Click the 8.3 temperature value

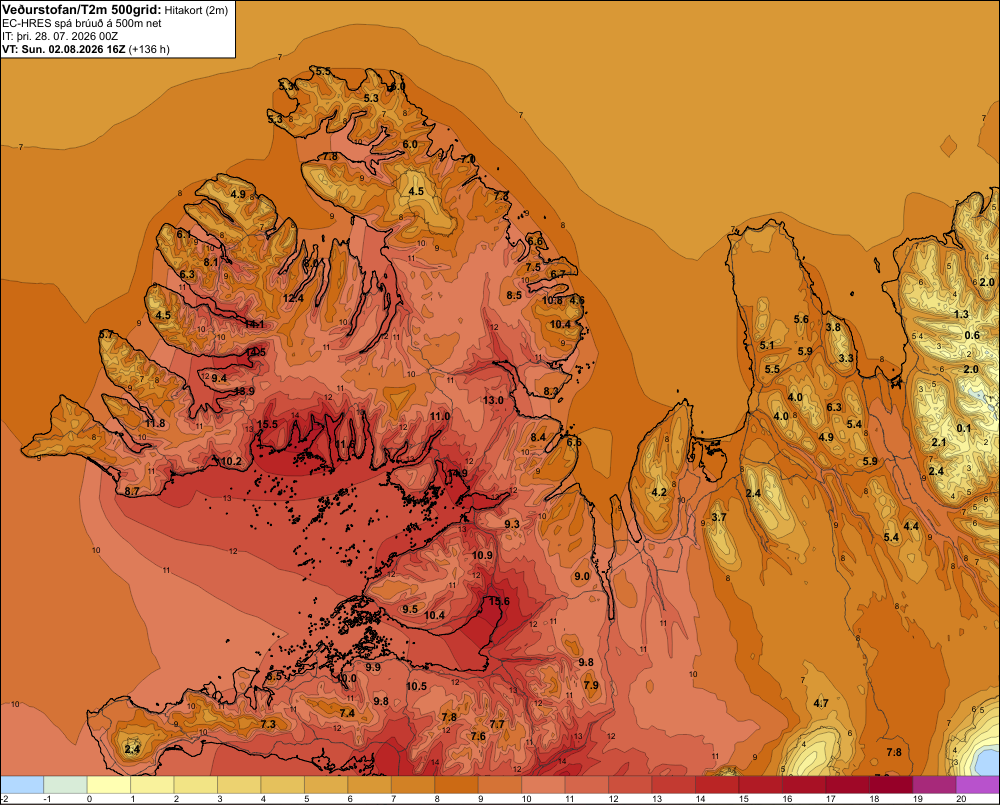[x=550, y=392]
